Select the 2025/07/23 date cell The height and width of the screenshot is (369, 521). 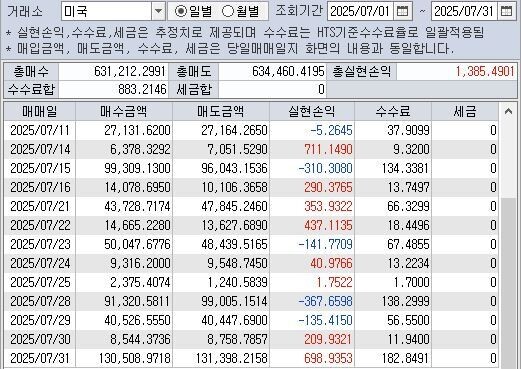[x=40, y=244]
